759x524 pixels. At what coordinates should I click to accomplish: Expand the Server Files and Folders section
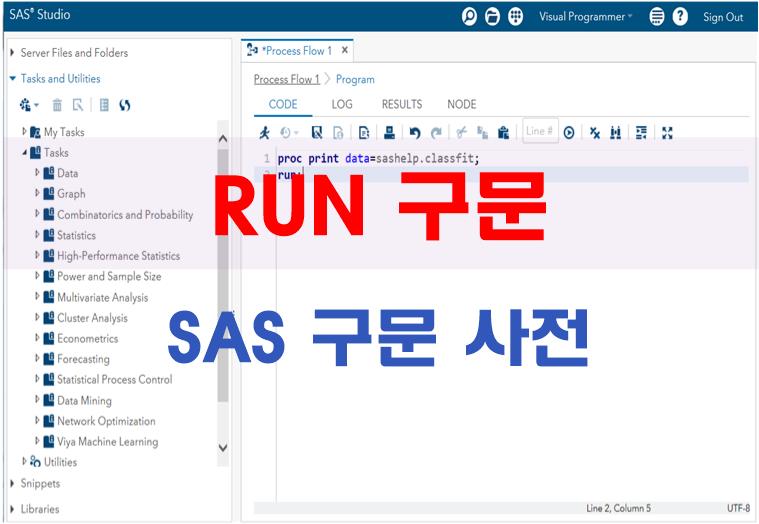[12, 52]
